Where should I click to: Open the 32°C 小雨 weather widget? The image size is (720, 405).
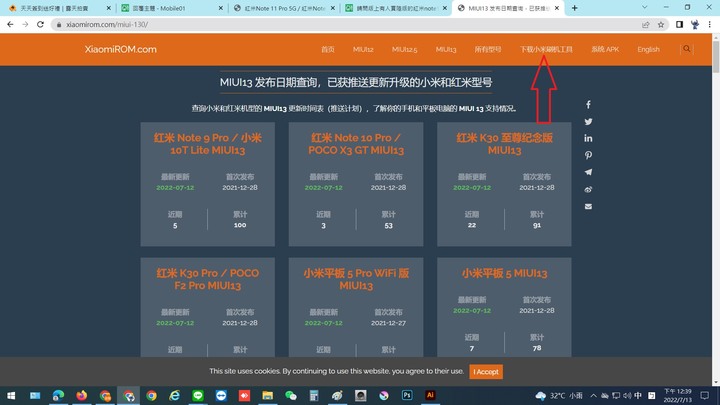click(559, 395)
